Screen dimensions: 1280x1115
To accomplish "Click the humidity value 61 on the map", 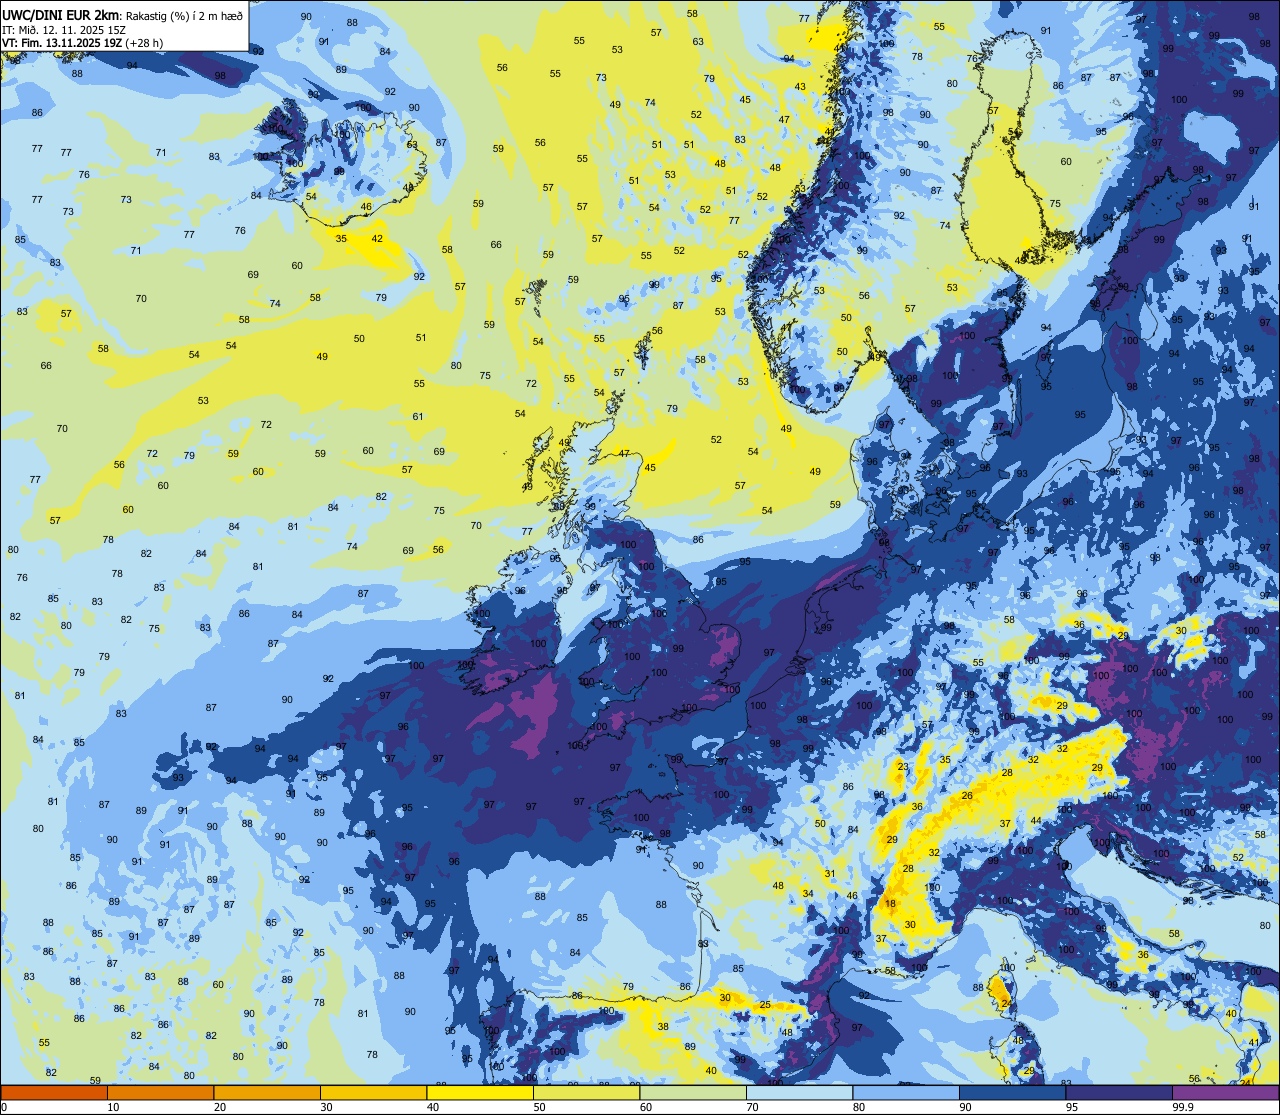I will point(418,417).
